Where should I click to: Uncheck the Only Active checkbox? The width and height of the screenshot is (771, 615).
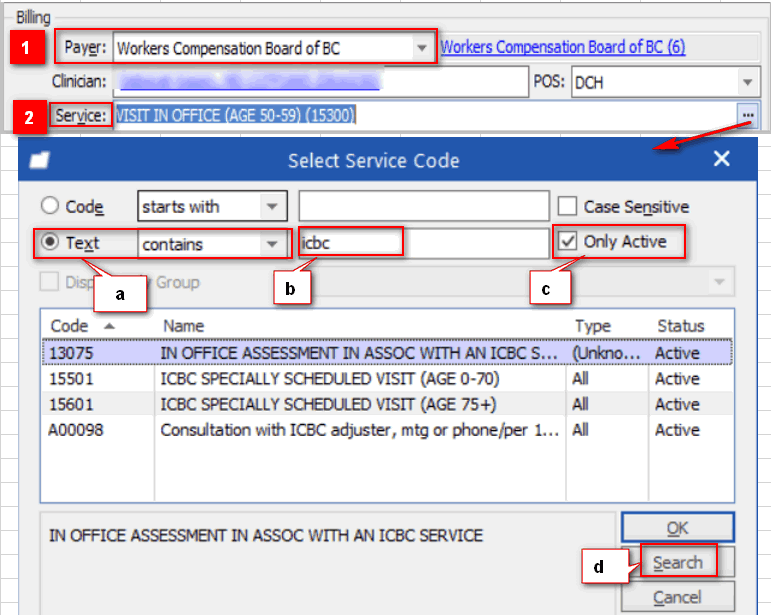[x=568, y=243]
